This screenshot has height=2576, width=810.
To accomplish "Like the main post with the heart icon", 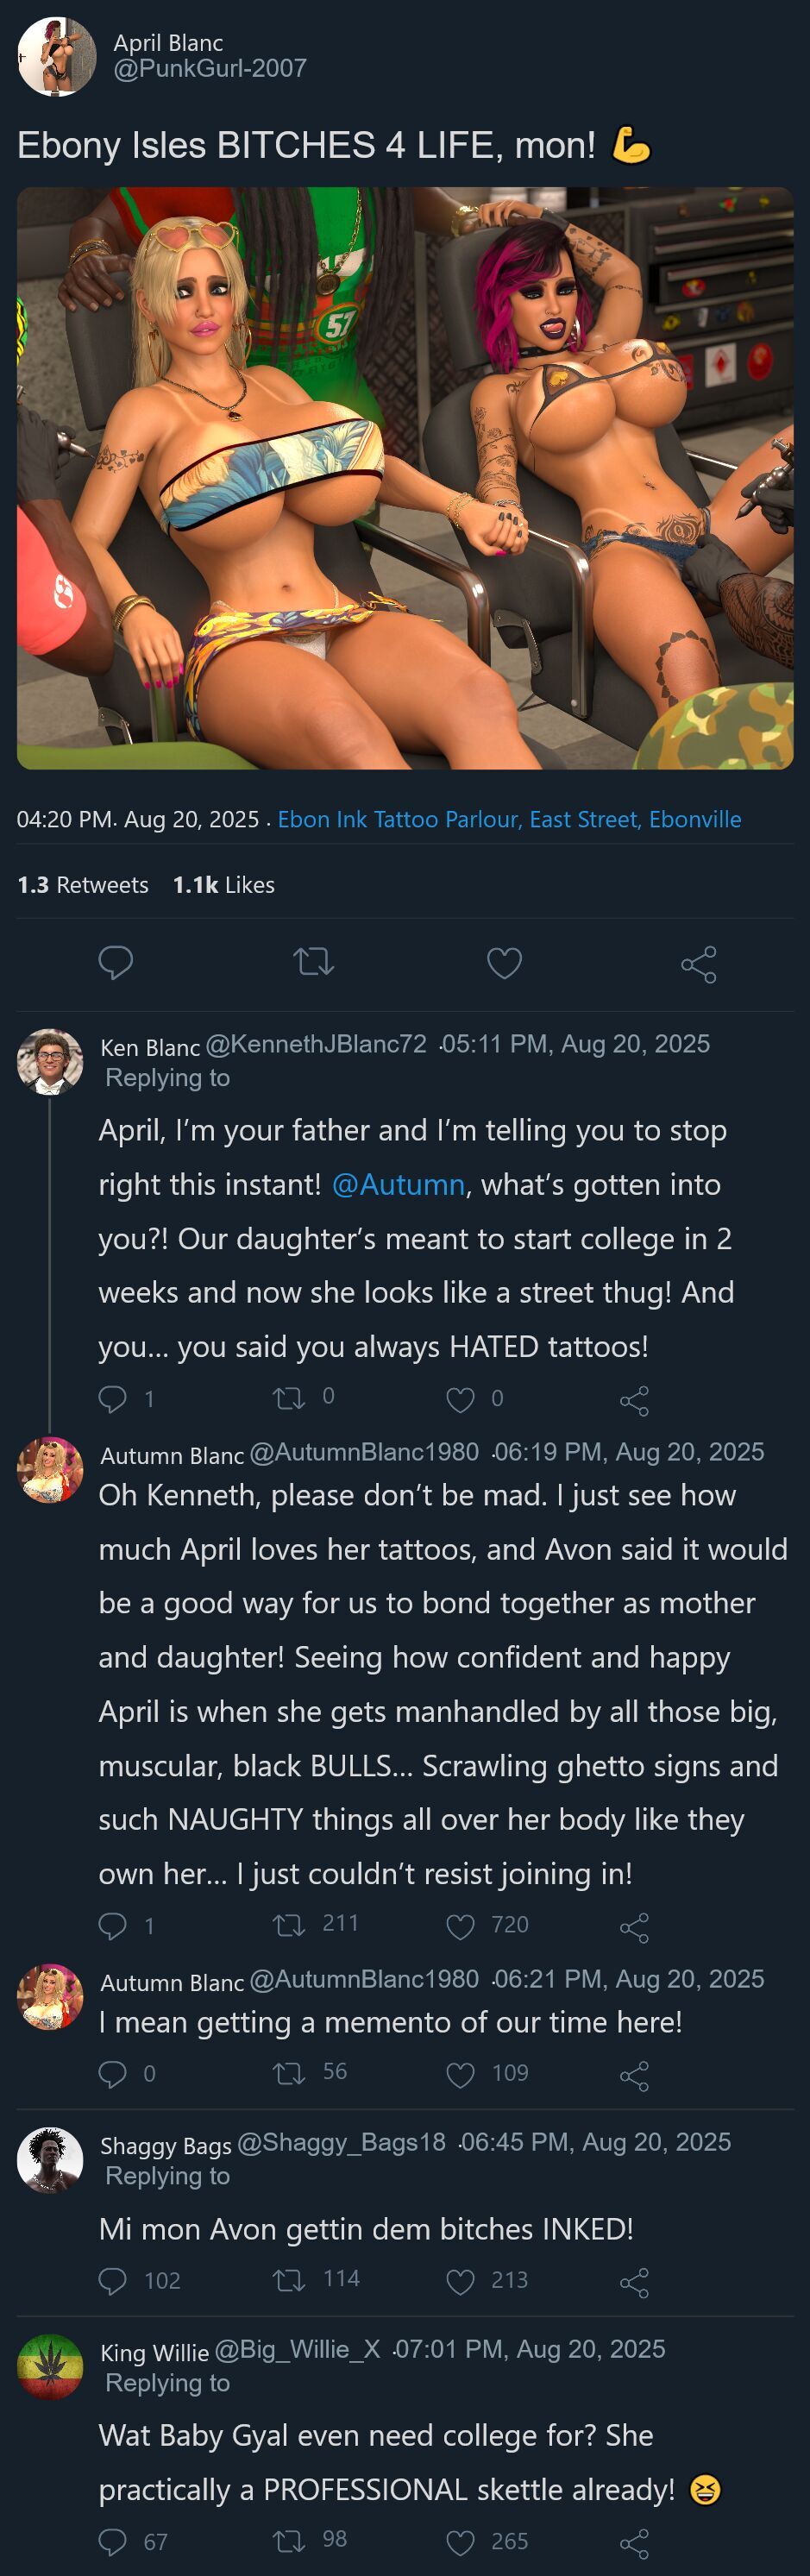I will (504, 963).
